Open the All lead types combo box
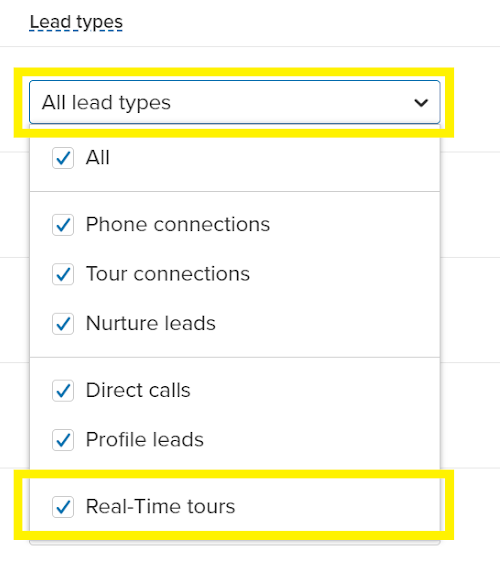Screen dimensions: 500x569 (x=234, y=102)
